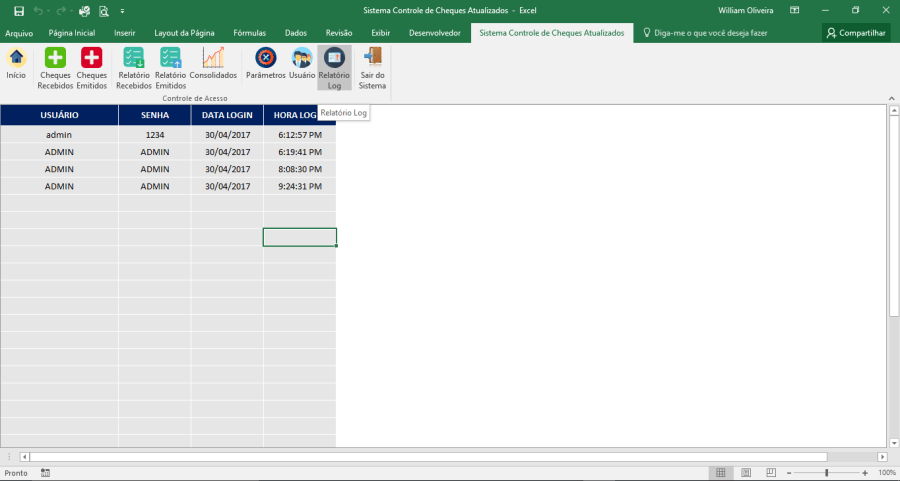Screen dimensions: 900x481
Task: Click left arrow on horizontal scrollbar
Action: pyautogui.click(x=24, y=457)
